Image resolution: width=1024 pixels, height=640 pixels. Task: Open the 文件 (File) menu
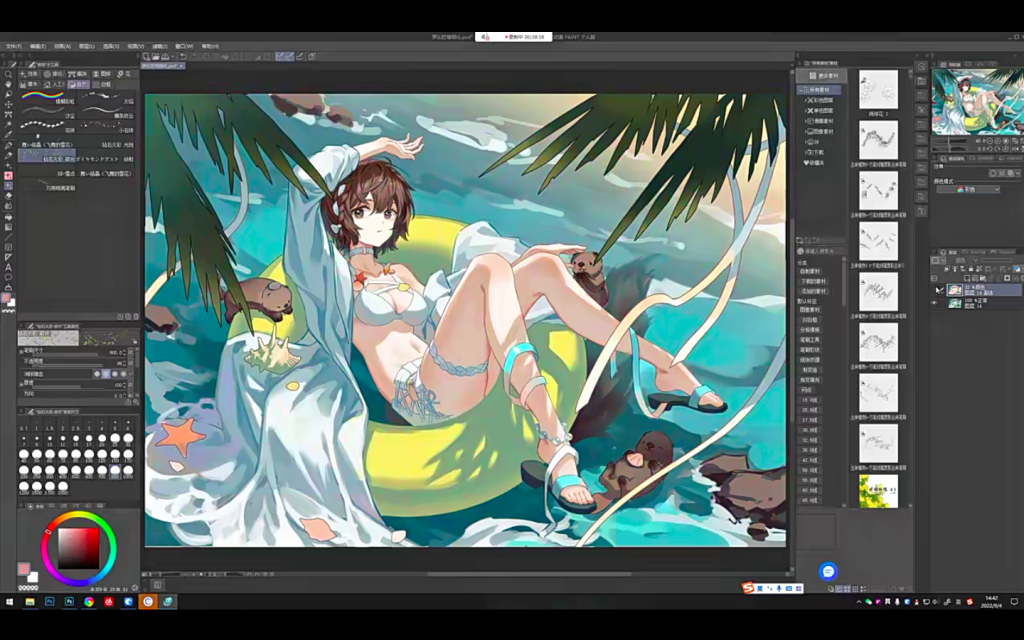(13, 46)
